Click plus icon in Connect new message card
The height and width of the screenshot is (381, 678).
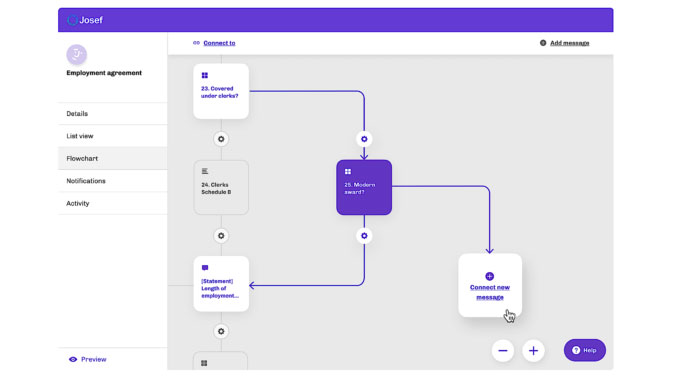(489, 276)
